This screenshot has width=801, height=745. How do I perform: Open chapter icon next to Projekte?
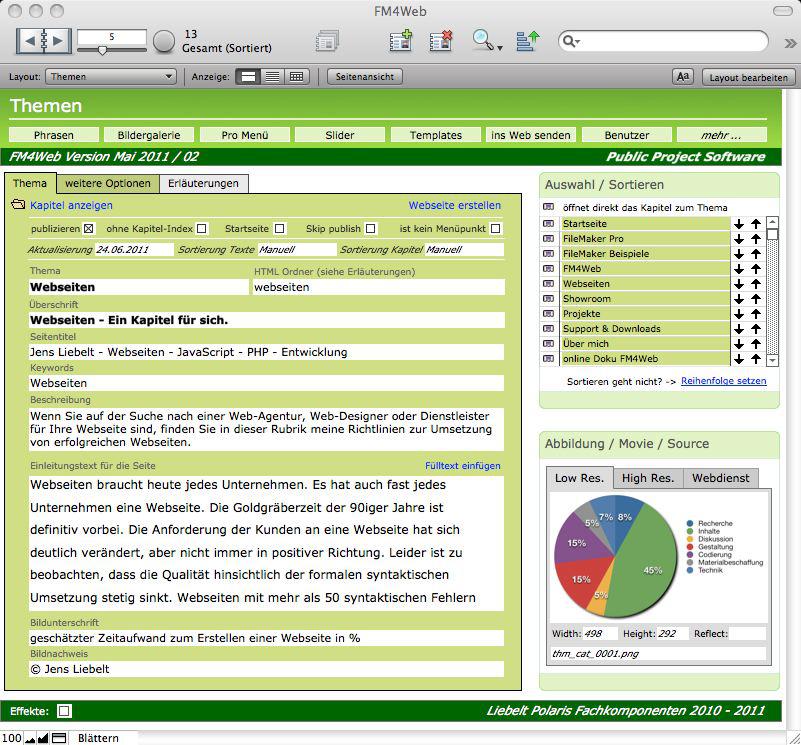coord(548,314)
